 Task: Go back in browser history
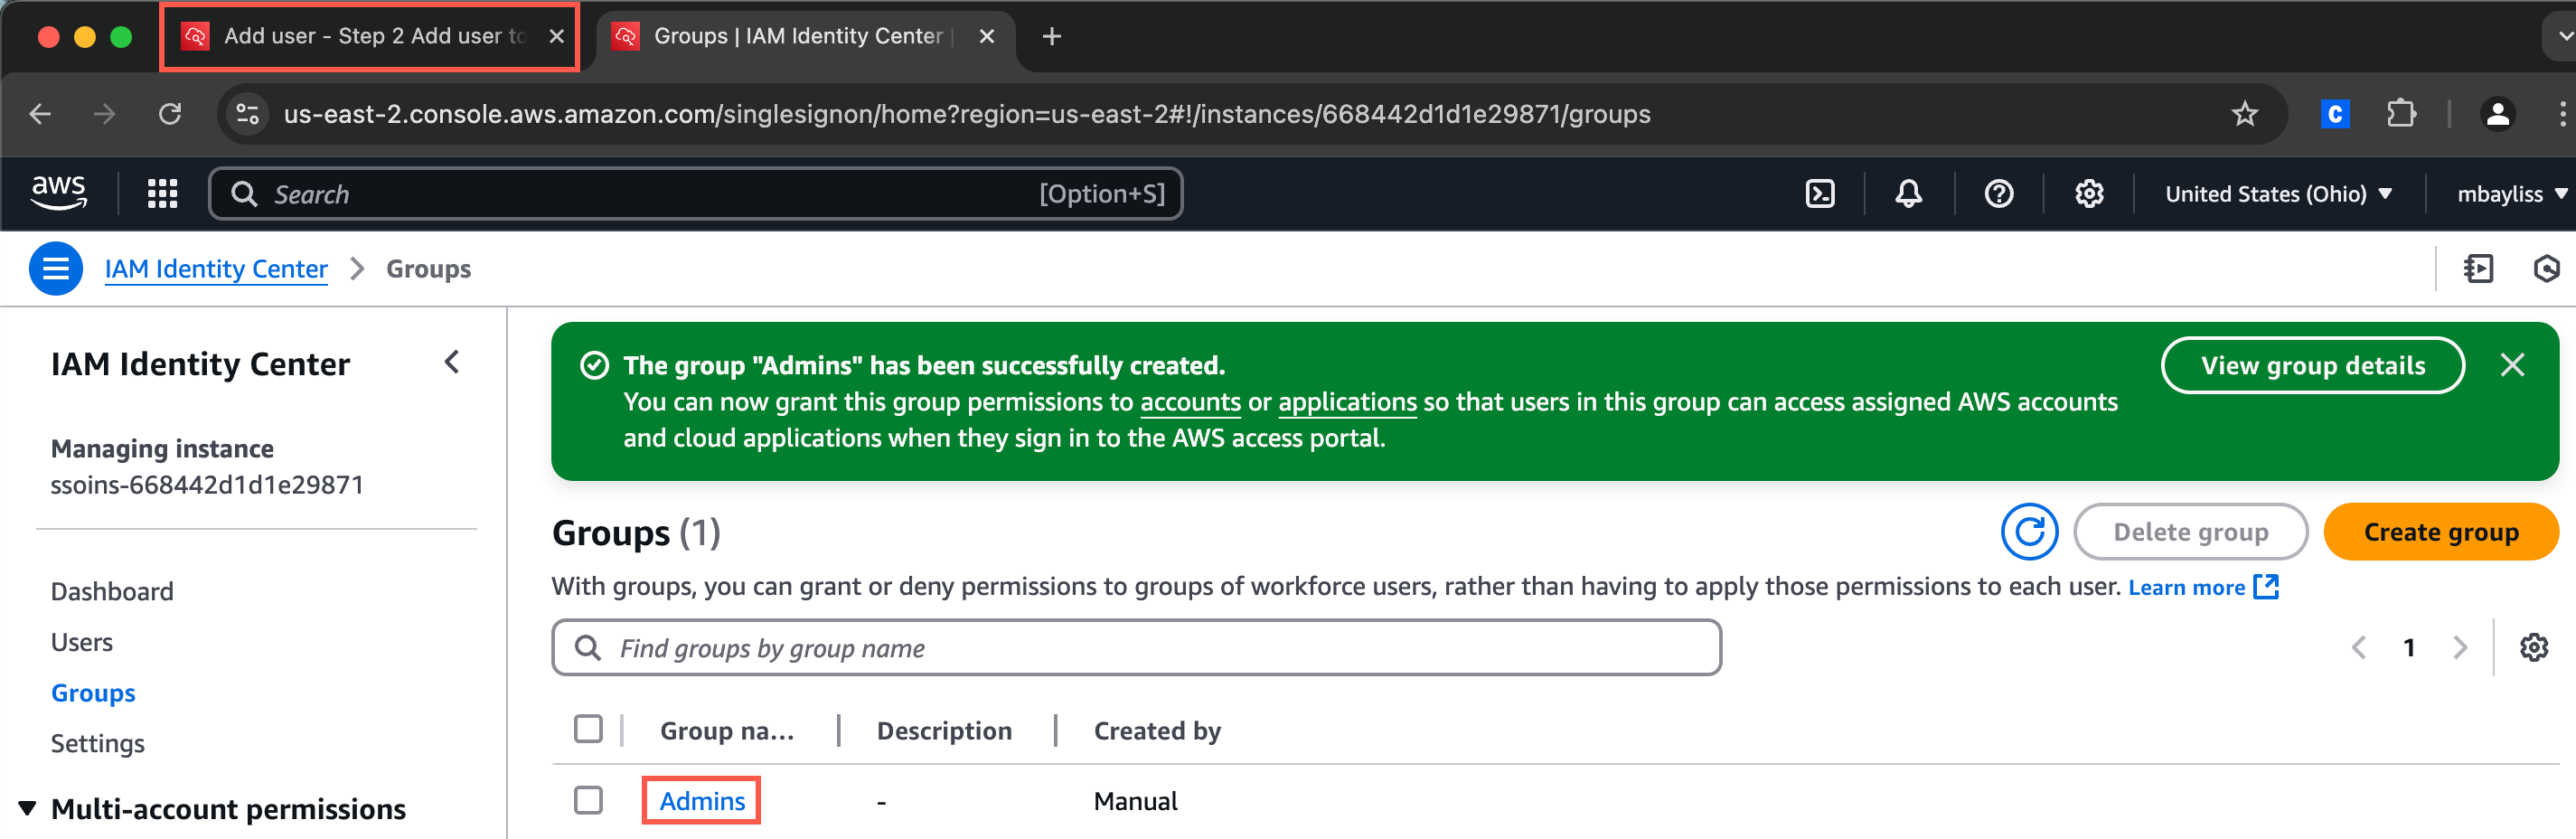point(40,114)
